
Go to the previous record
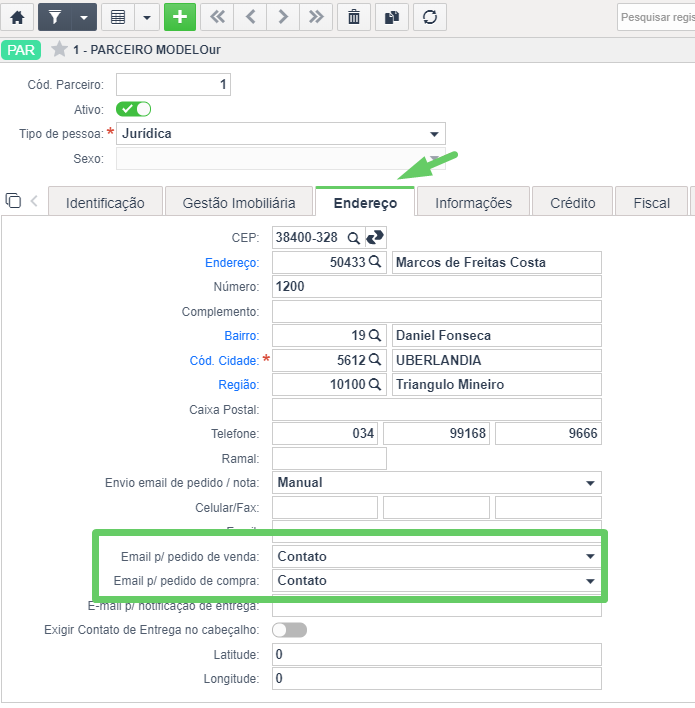[x=250, y=17]
